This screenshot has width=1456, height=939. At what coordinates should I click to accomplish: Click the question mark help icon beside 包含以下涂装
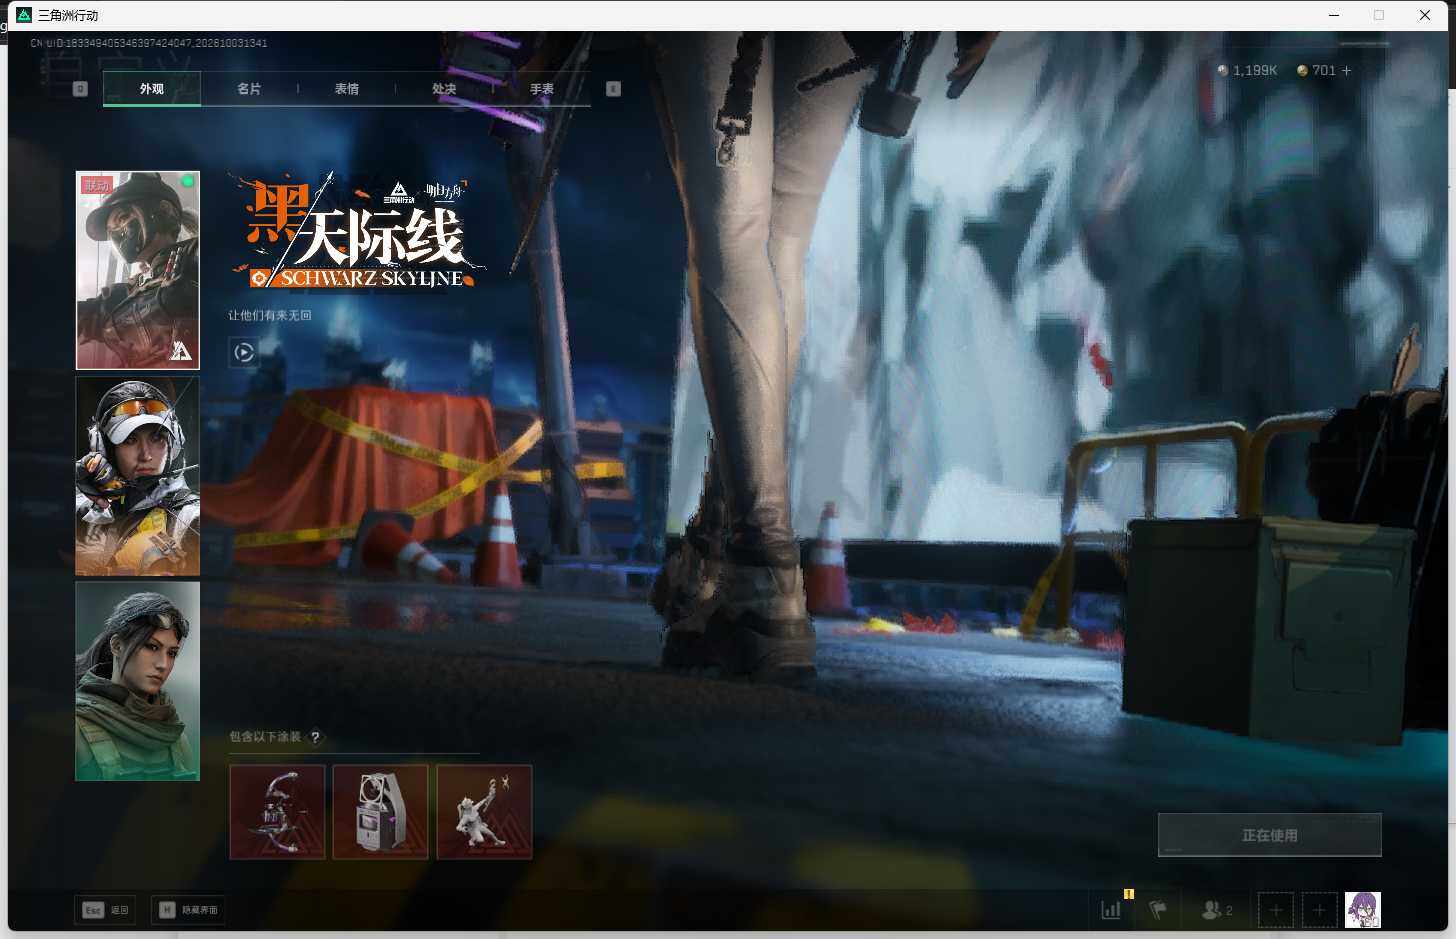point(316,737)
